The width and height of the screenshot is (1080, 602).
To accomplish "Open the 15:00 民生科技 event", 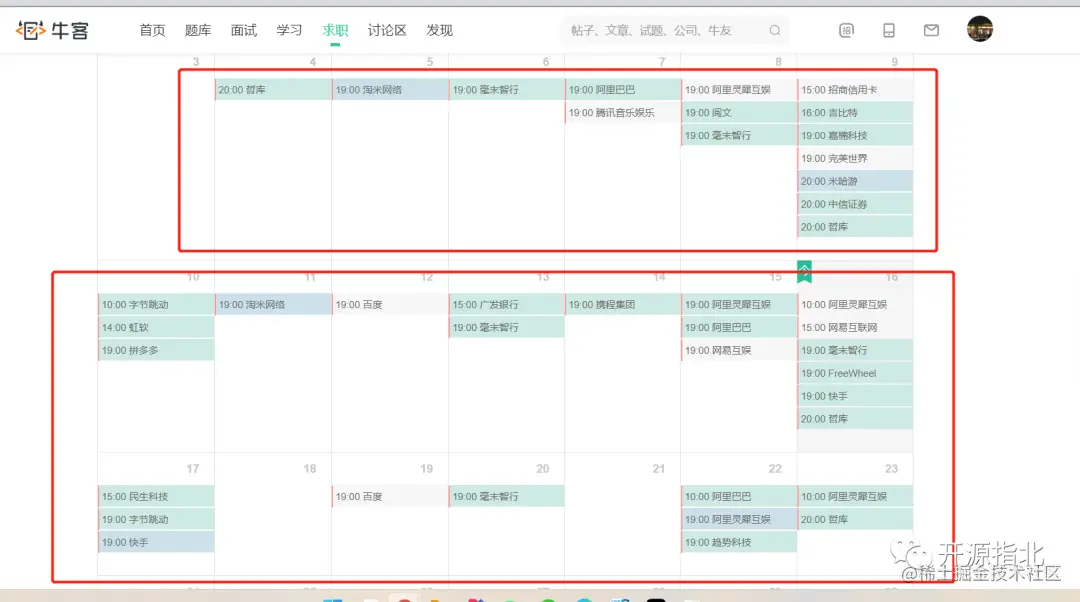I will [156, 497].
